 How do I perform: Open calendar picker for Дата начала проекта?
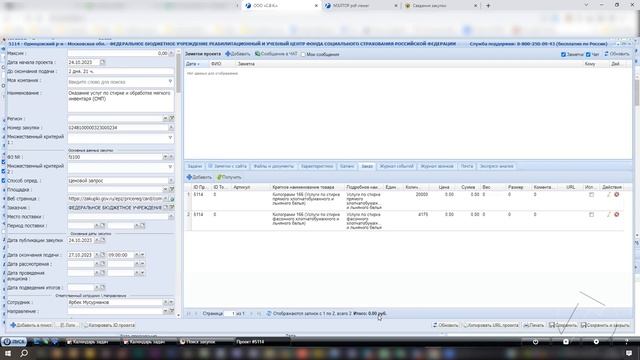tap(102, 62)
